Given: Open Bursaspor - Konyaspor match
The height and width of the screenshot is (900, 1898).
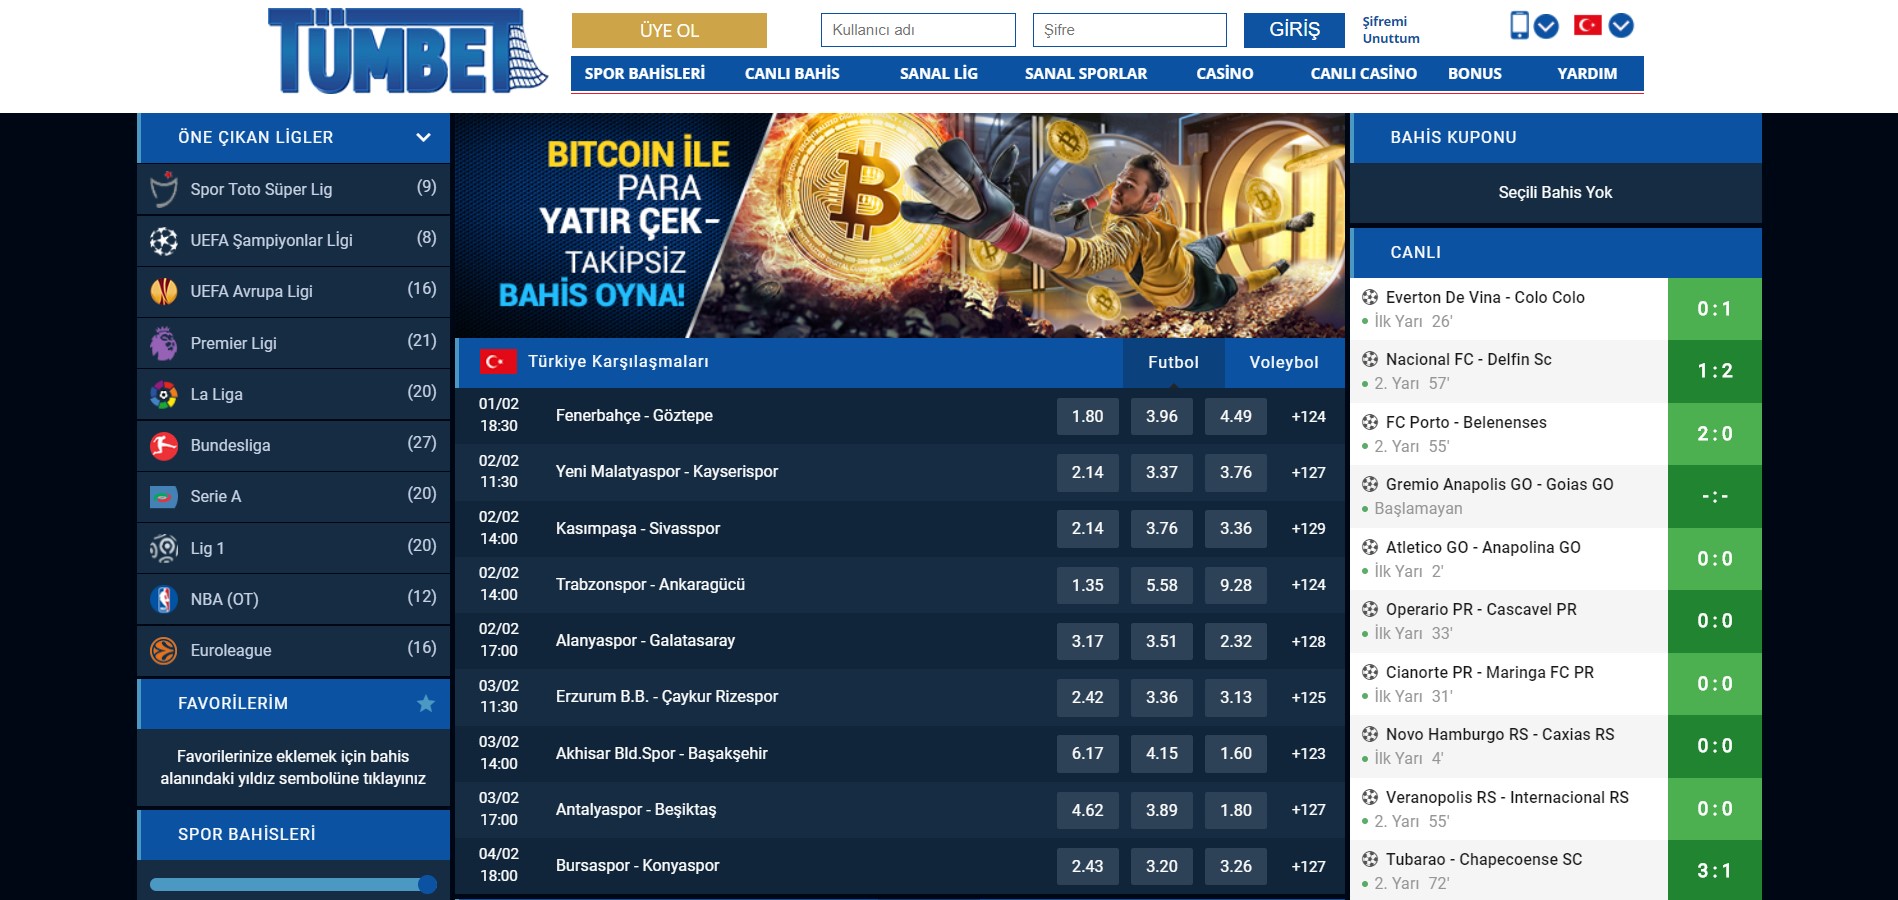Looking at the screenshot, I should [x=638, y=865].
